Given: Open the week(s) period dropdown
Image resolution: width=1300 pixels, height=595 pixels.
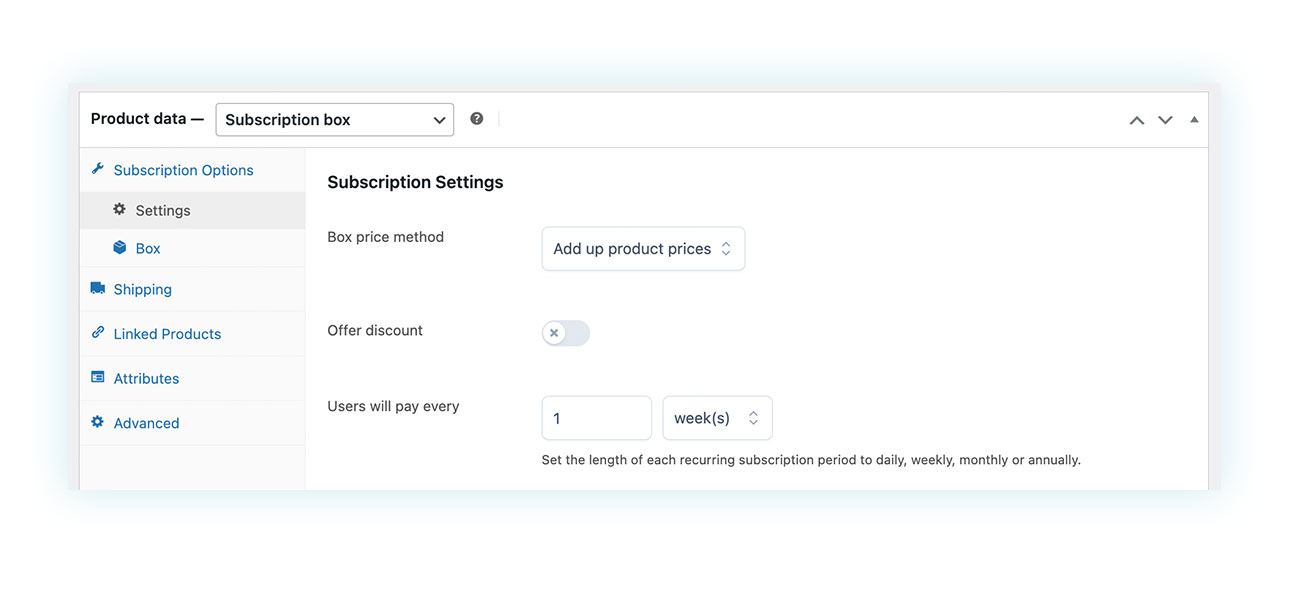Looking at the screenshot, I should 717,418.
